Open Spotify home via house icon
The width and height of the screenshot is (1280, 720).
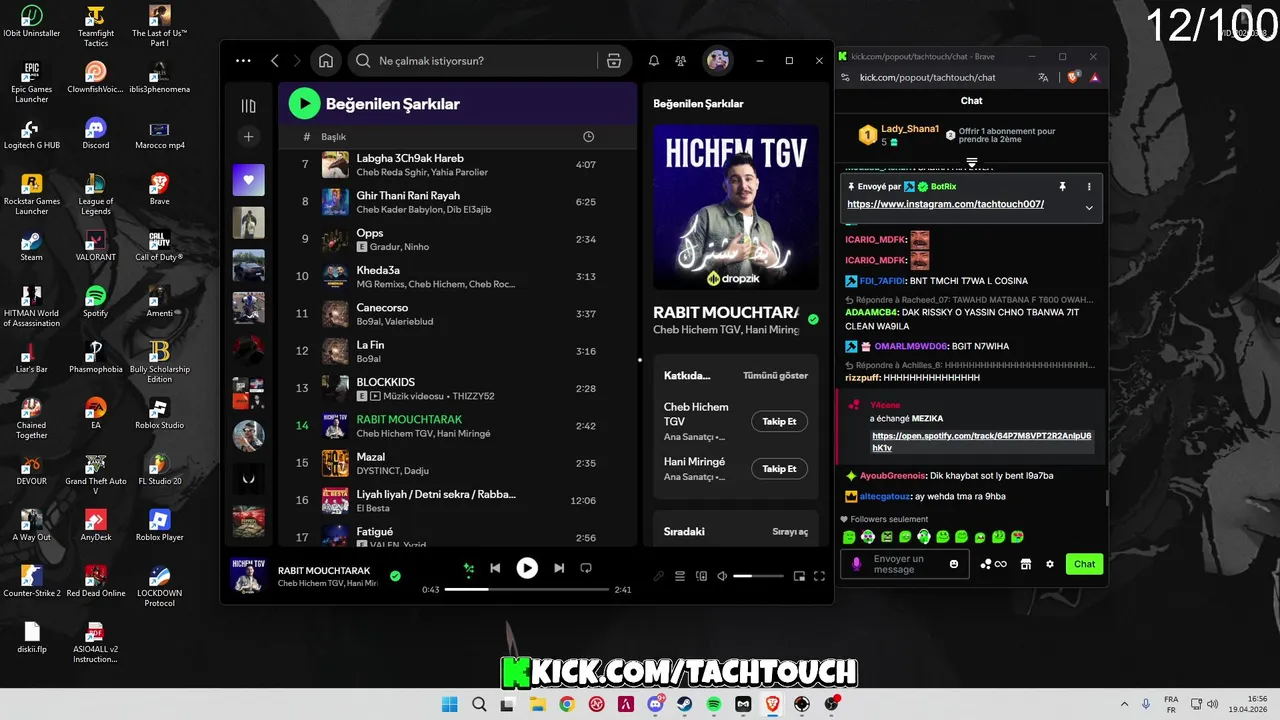[x=326, y=61]
